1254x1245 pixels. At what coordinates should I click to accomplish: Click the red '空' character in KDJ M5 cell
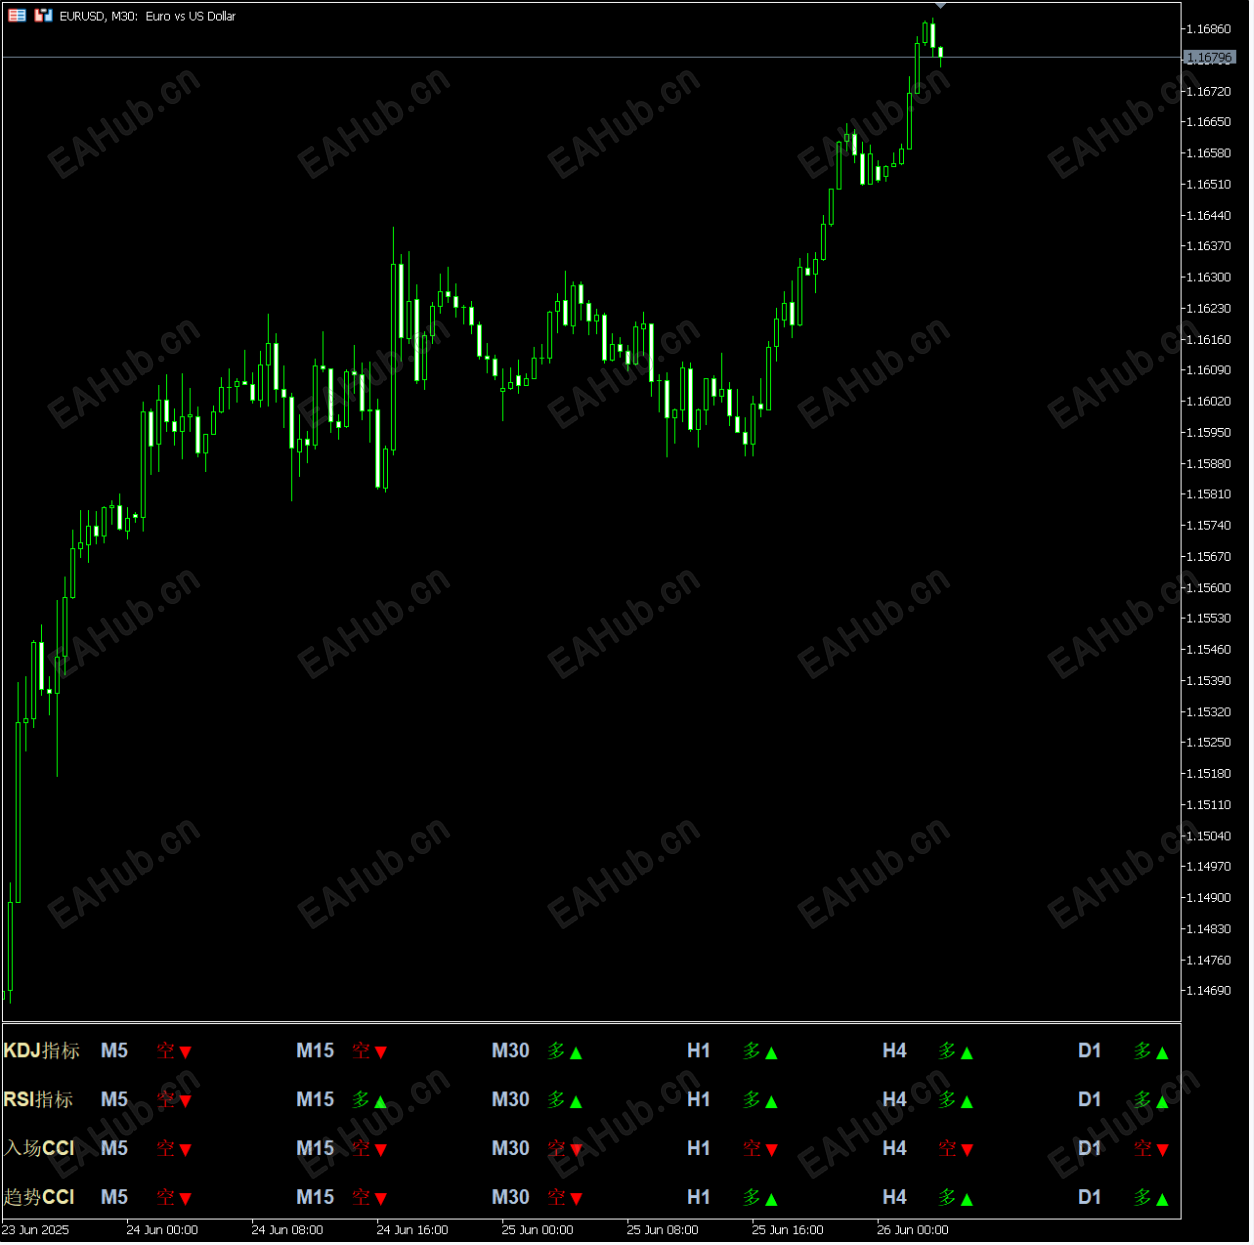pyautogui.click(x=166, y=1051)
